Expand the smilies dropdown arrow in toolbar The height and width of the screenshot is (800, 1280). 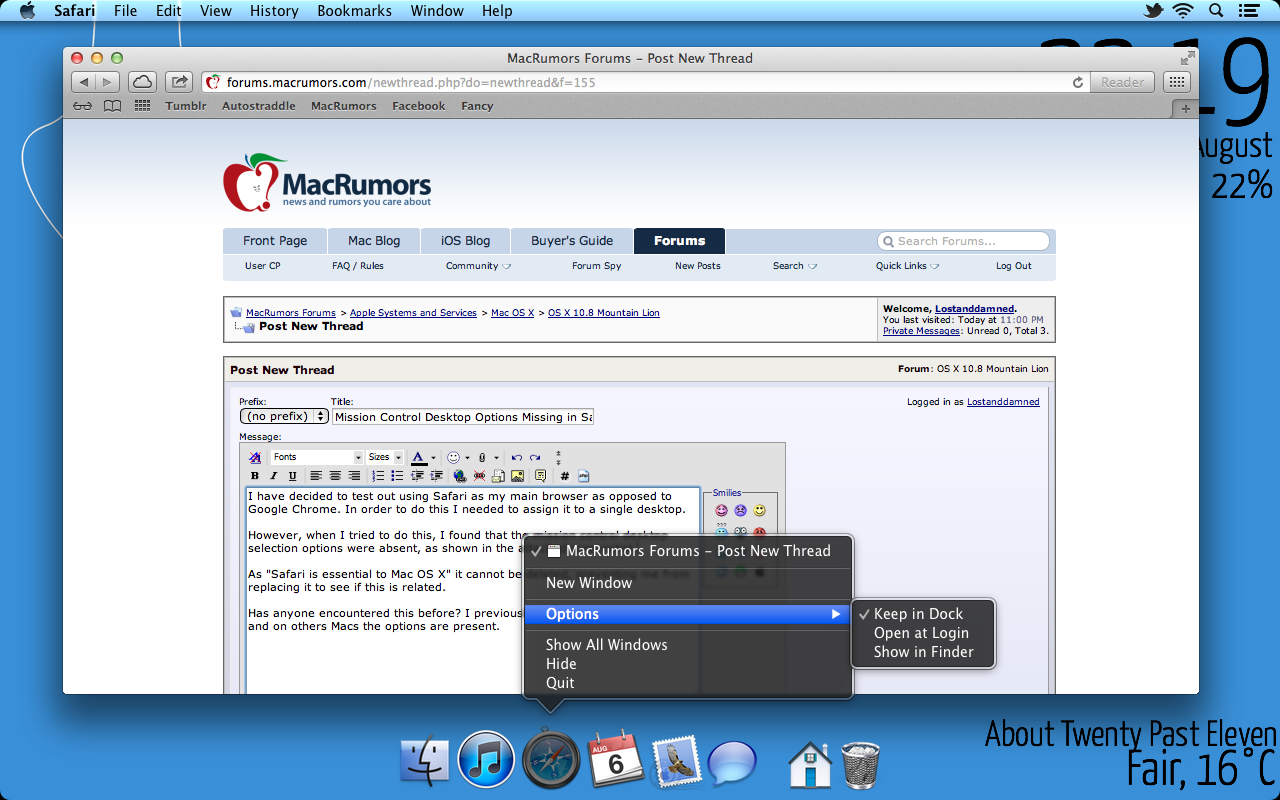(x=466, y=458)
